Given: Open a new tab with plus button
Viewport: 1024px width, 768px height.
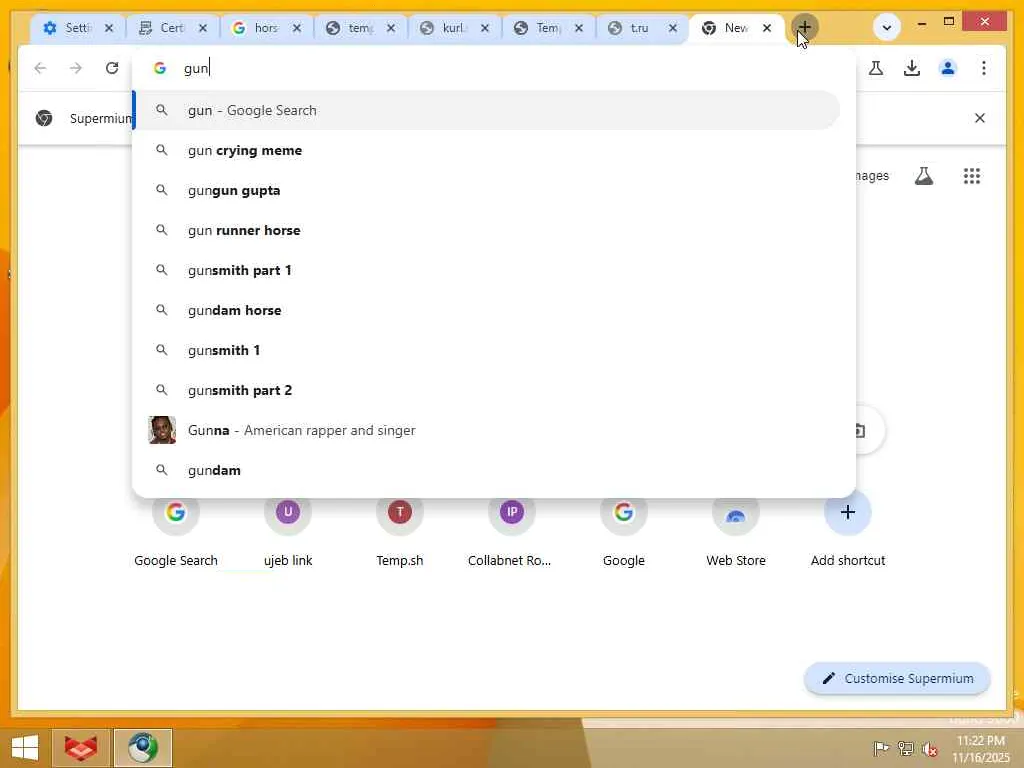Looking at the screenshot, I should 805,27.
